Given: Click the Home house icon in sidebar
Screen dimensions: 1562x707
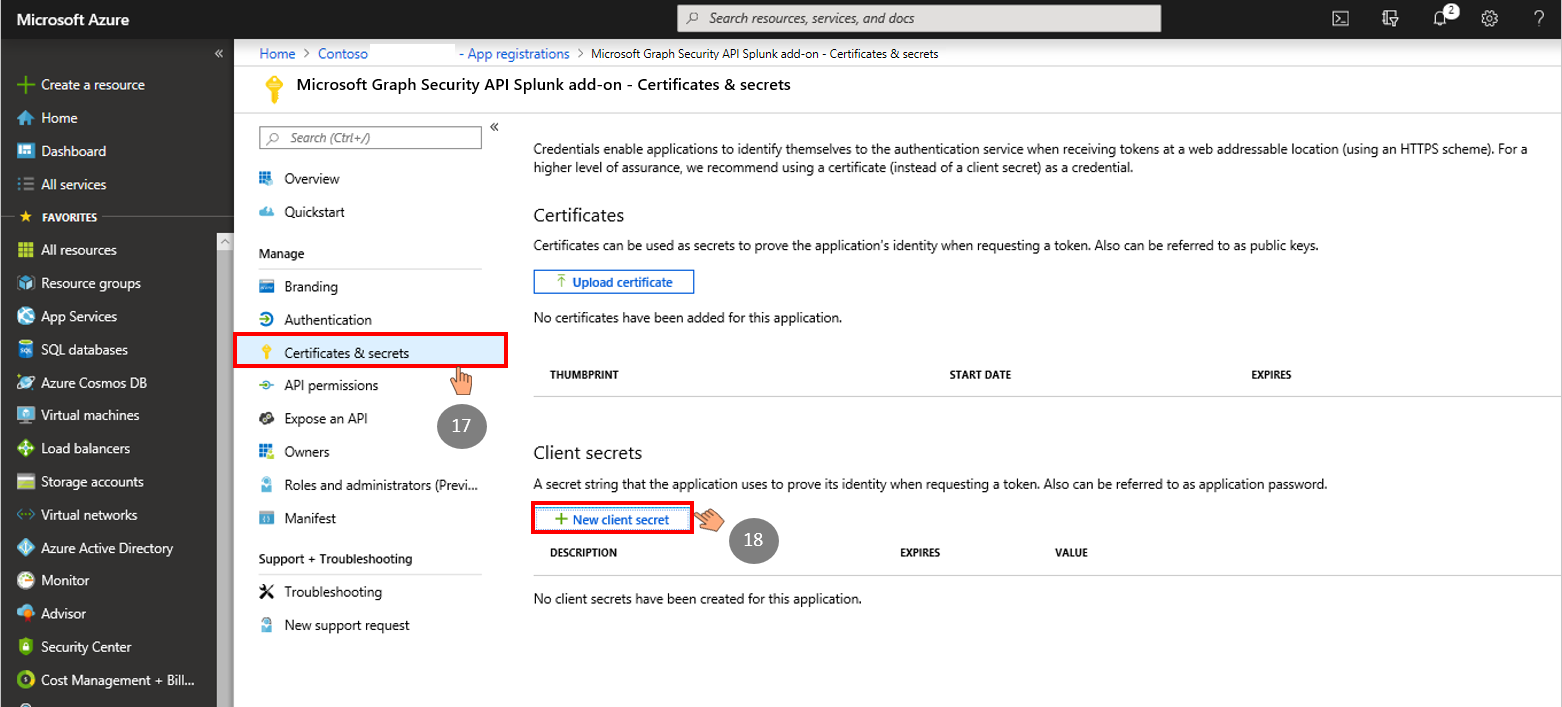Looking at the screenshot, I should (x=26, y=118).
